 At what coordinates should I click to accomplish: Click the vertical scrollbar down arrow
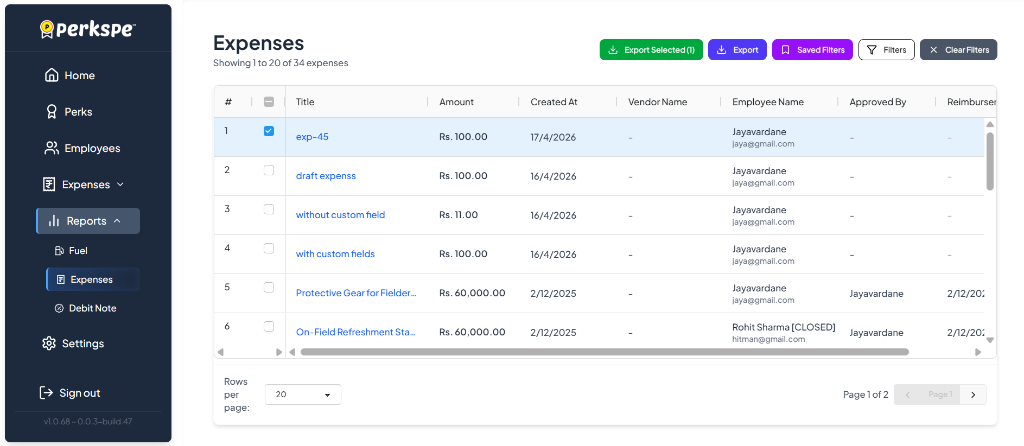990,340
